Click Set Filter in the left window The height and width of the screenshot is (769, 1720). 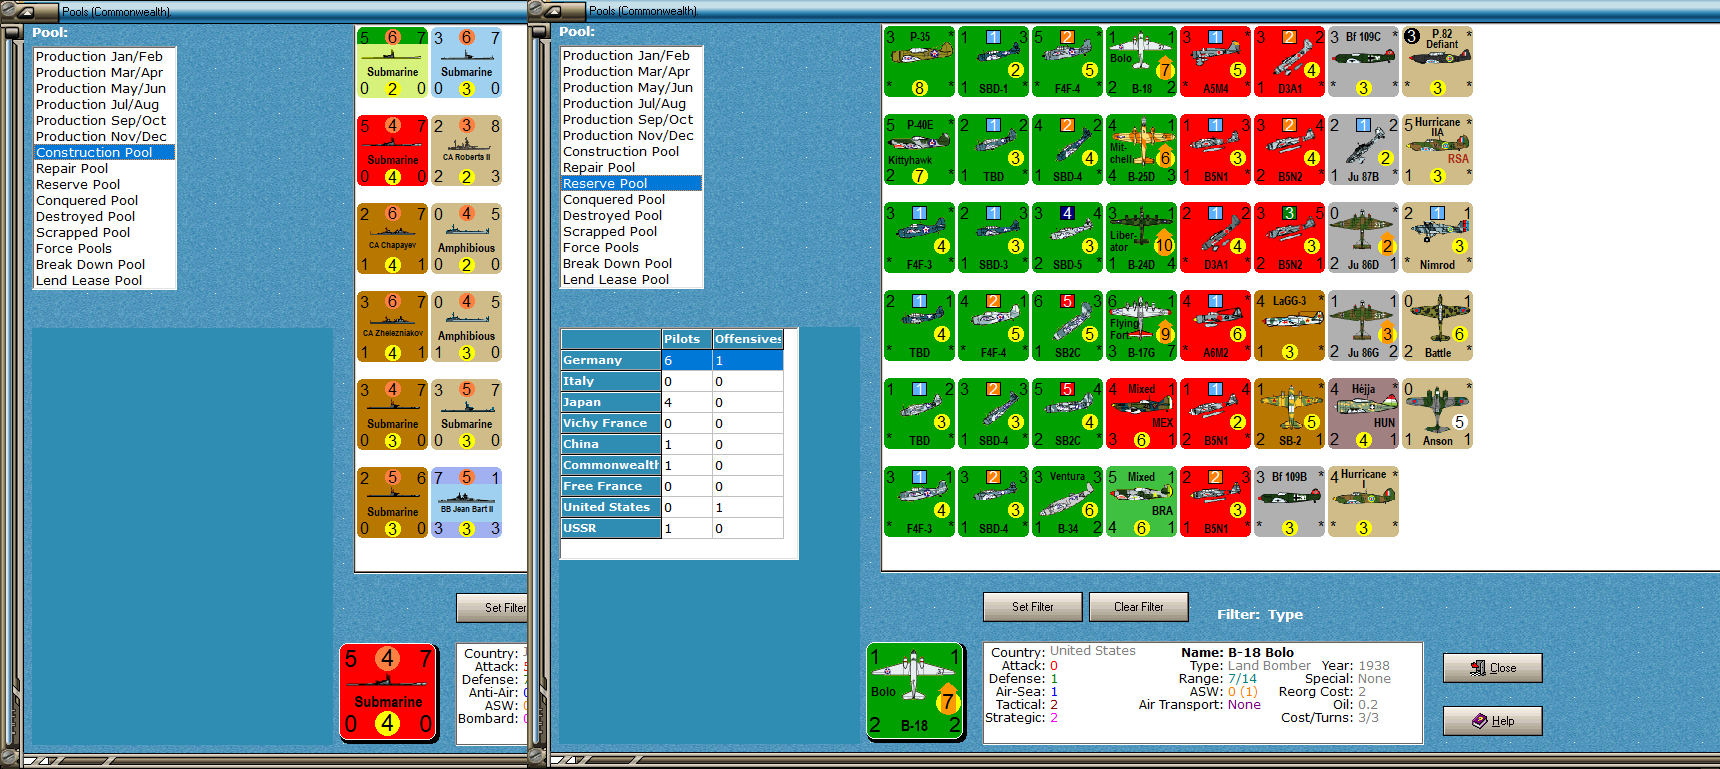pyautogui.click(x=493, y=608)
